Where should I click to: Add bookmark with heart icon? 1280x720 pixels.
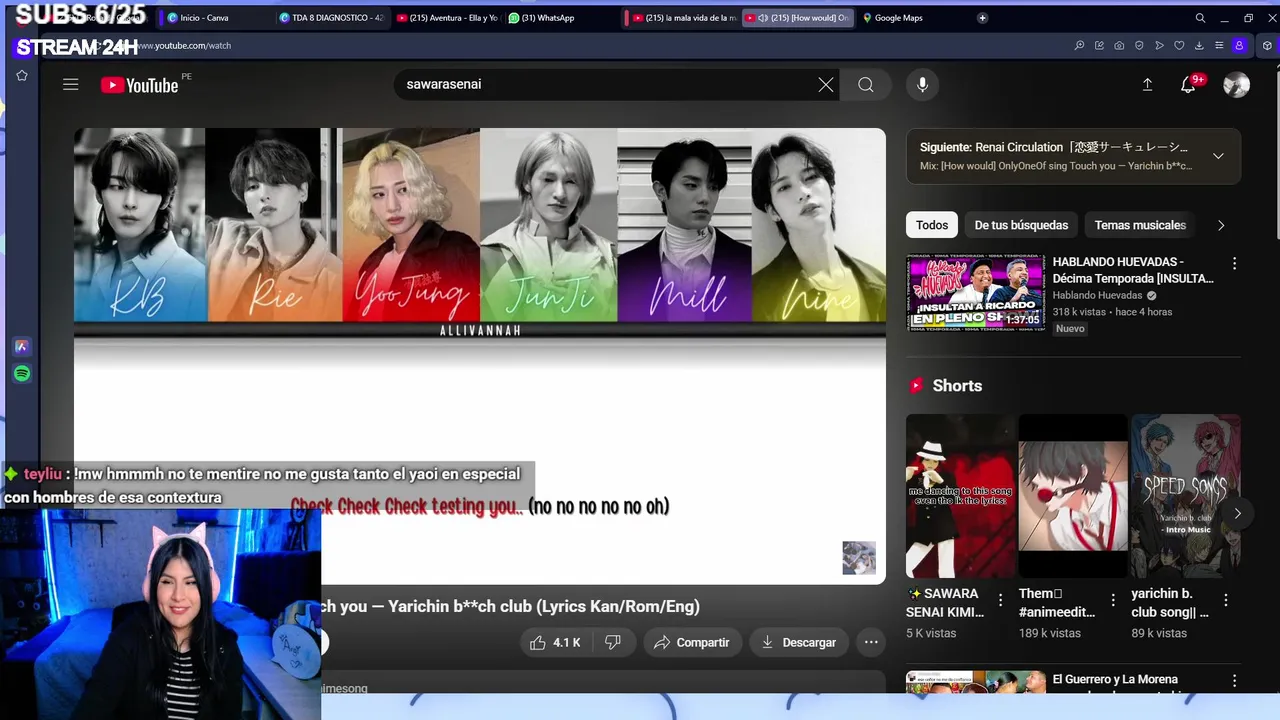[1179, 46]
